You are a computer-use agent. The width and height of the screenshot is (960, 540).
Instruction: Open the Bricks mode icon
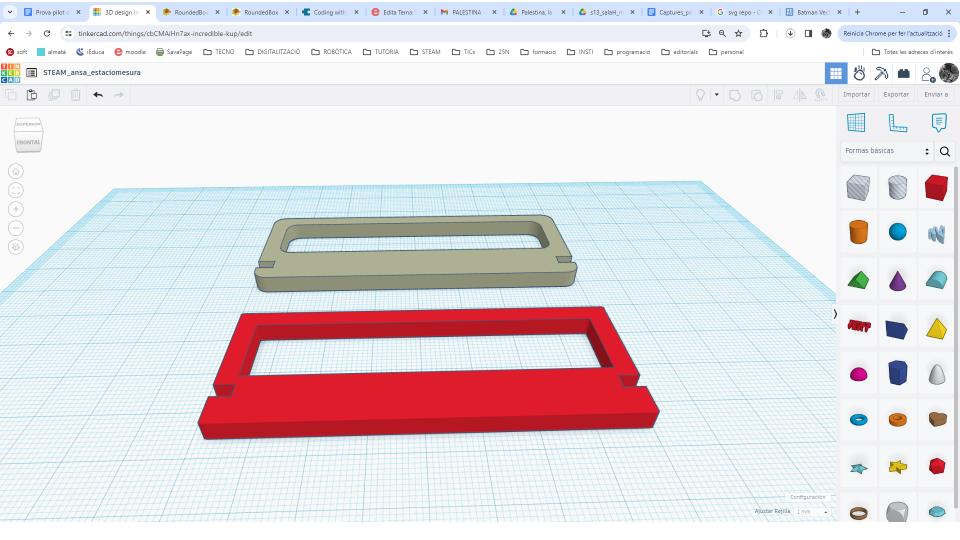(904, 73)
